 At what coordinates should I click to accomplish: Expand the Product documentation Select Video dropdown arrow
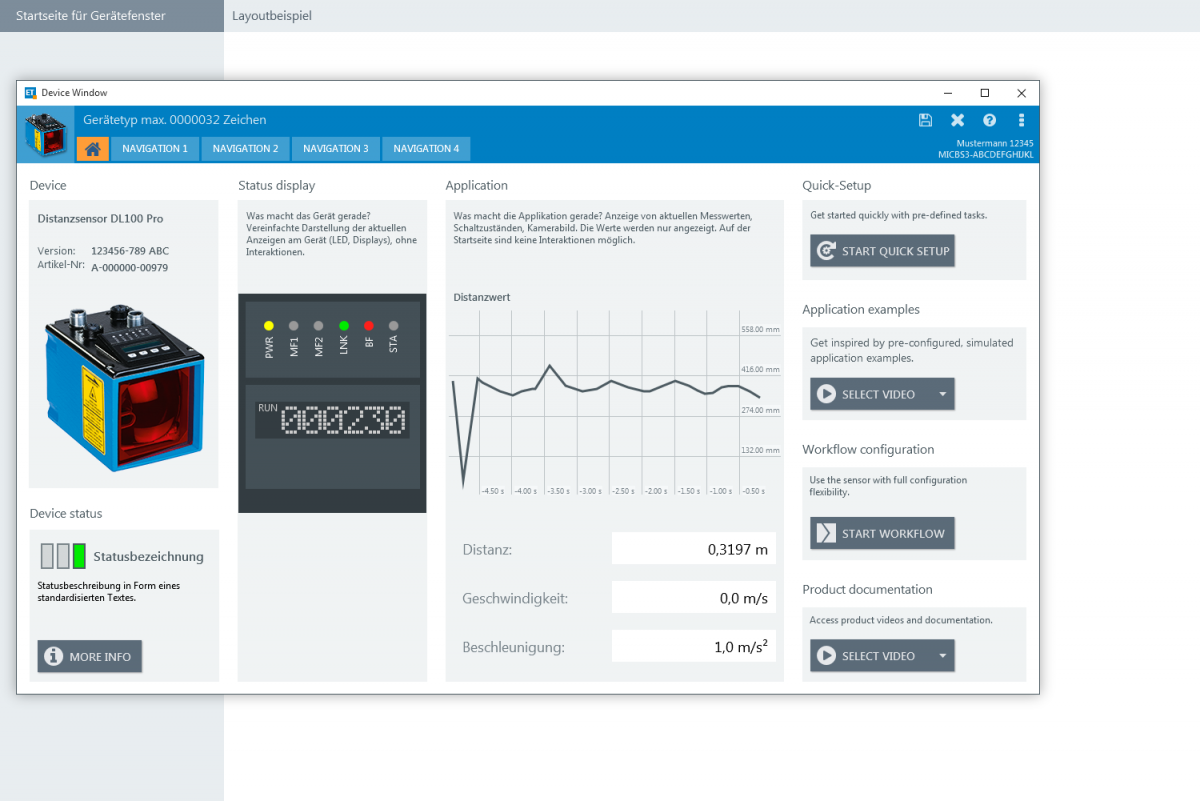(942, 656)
